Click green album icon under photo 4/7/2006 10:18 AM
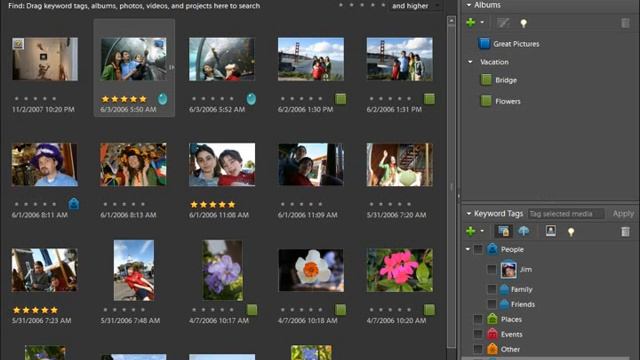640x360 pixels. pos(341,310)
